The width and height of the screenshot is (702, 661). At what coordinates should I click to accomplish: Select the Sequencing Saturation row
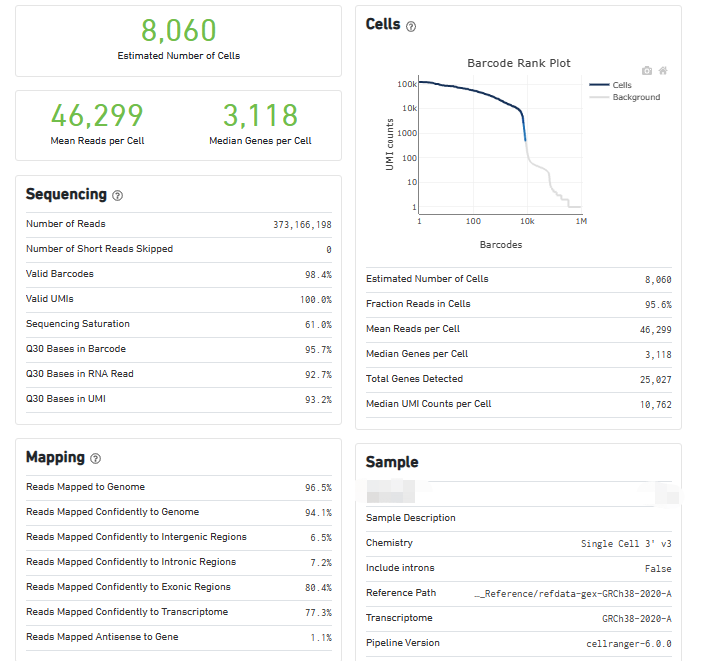tap(178, 324)
